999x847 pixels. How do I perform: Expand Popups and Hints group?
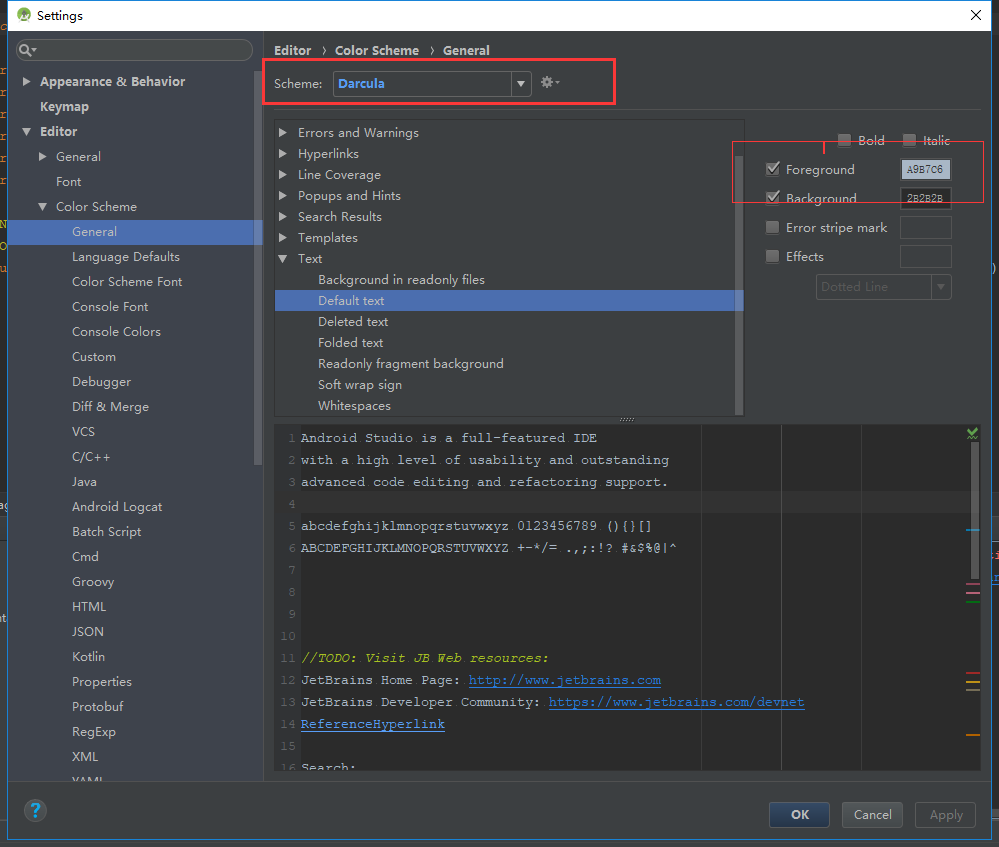[x=283, y=196]
